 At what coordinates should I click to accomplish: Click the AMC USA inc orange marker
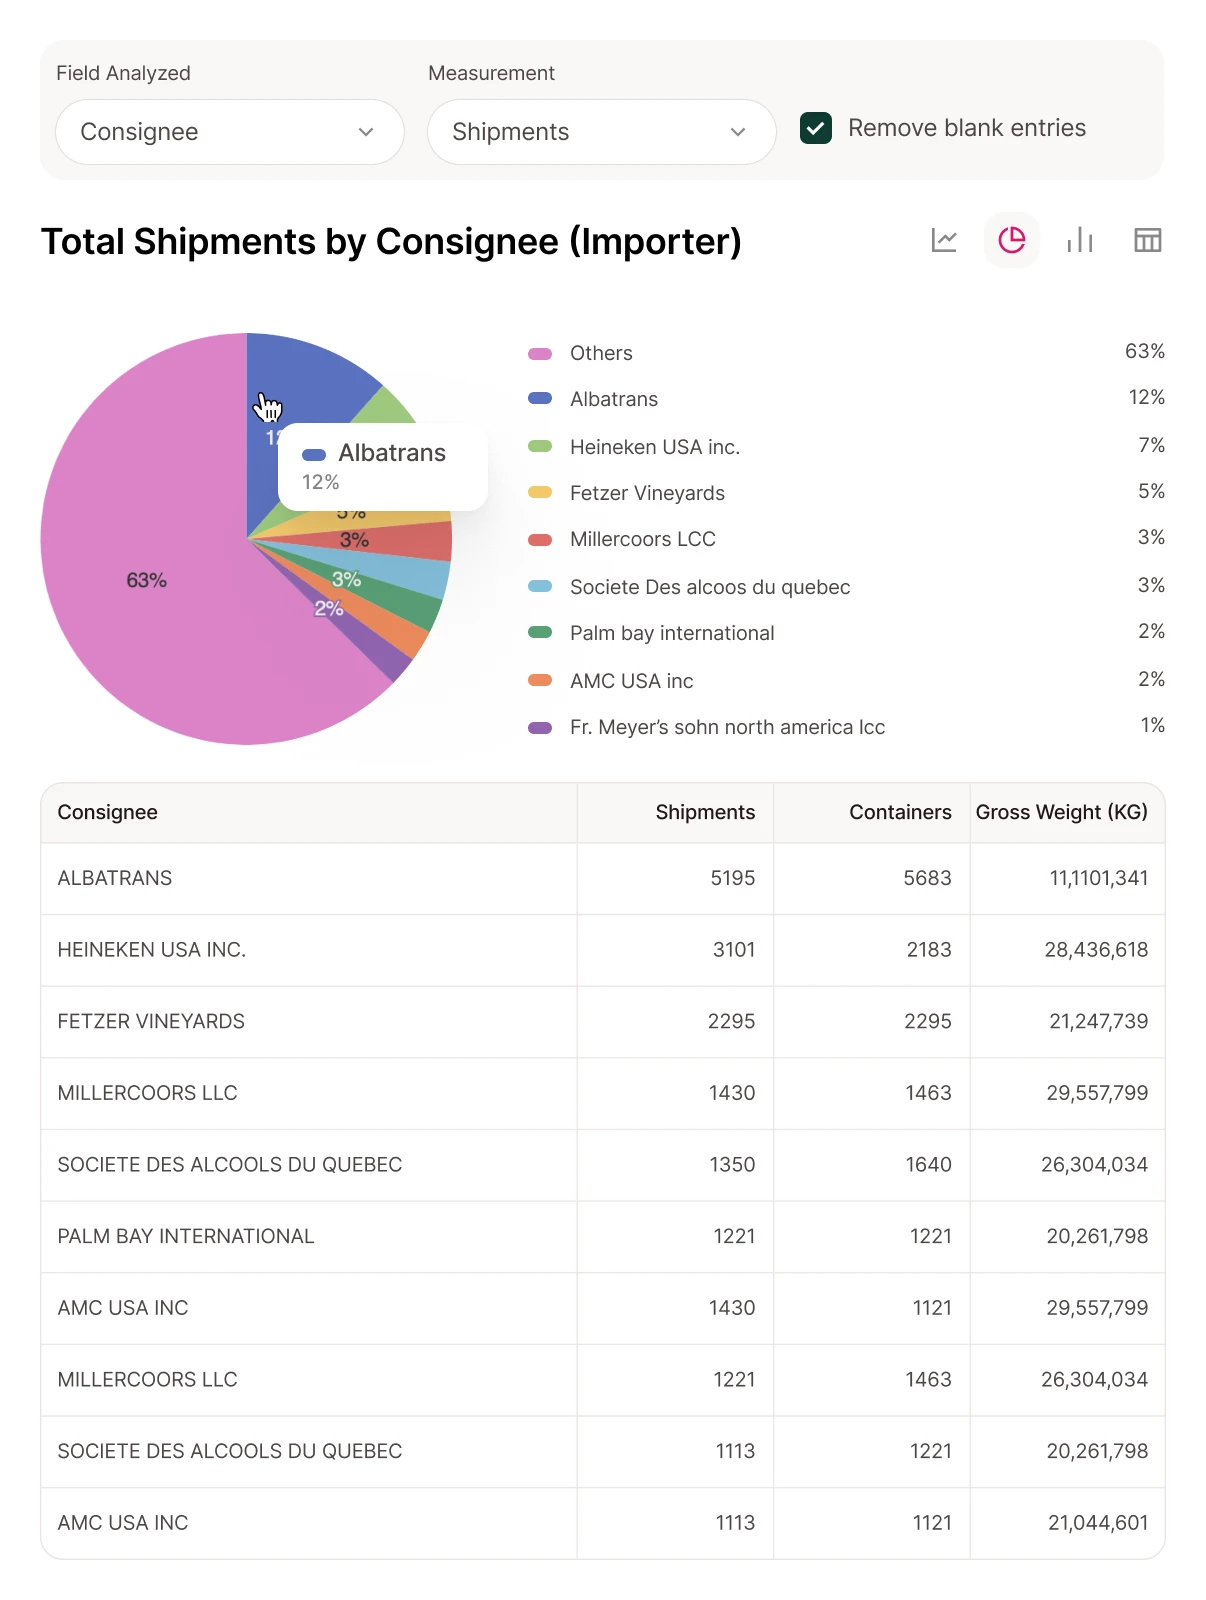(x=540, y=681)
